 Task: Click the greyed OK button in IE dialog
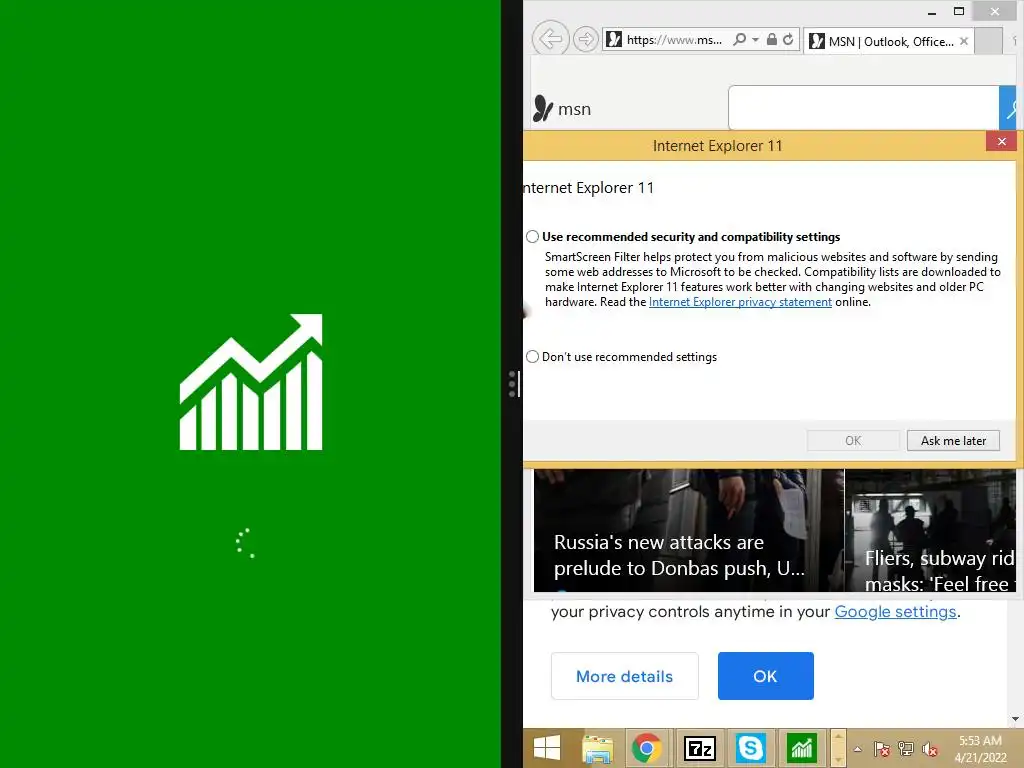[853, 441]
